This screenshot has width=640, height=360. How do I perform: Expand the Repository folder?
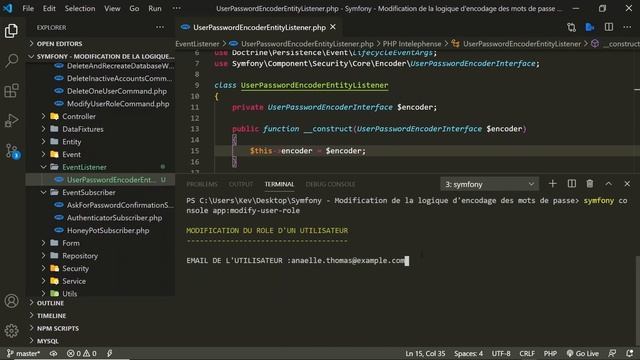(80, 256)
